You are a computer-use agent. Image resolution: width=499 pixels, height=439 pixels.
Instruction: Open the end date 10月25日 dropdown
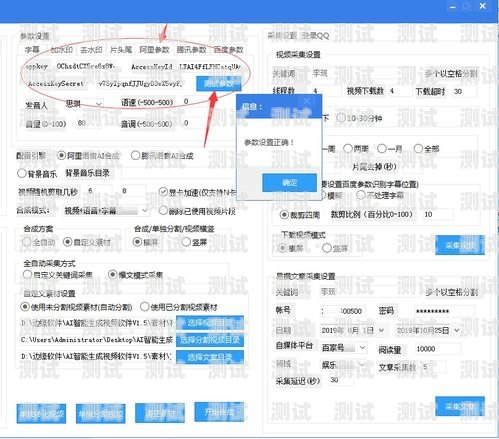coord(457,330)
